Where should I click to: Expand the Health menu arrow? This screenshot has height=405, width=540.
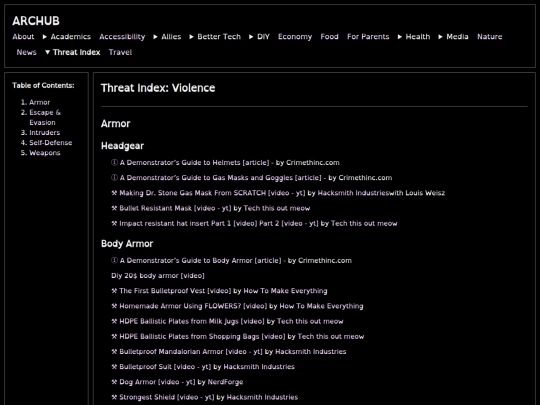click(x=400, y=37)
